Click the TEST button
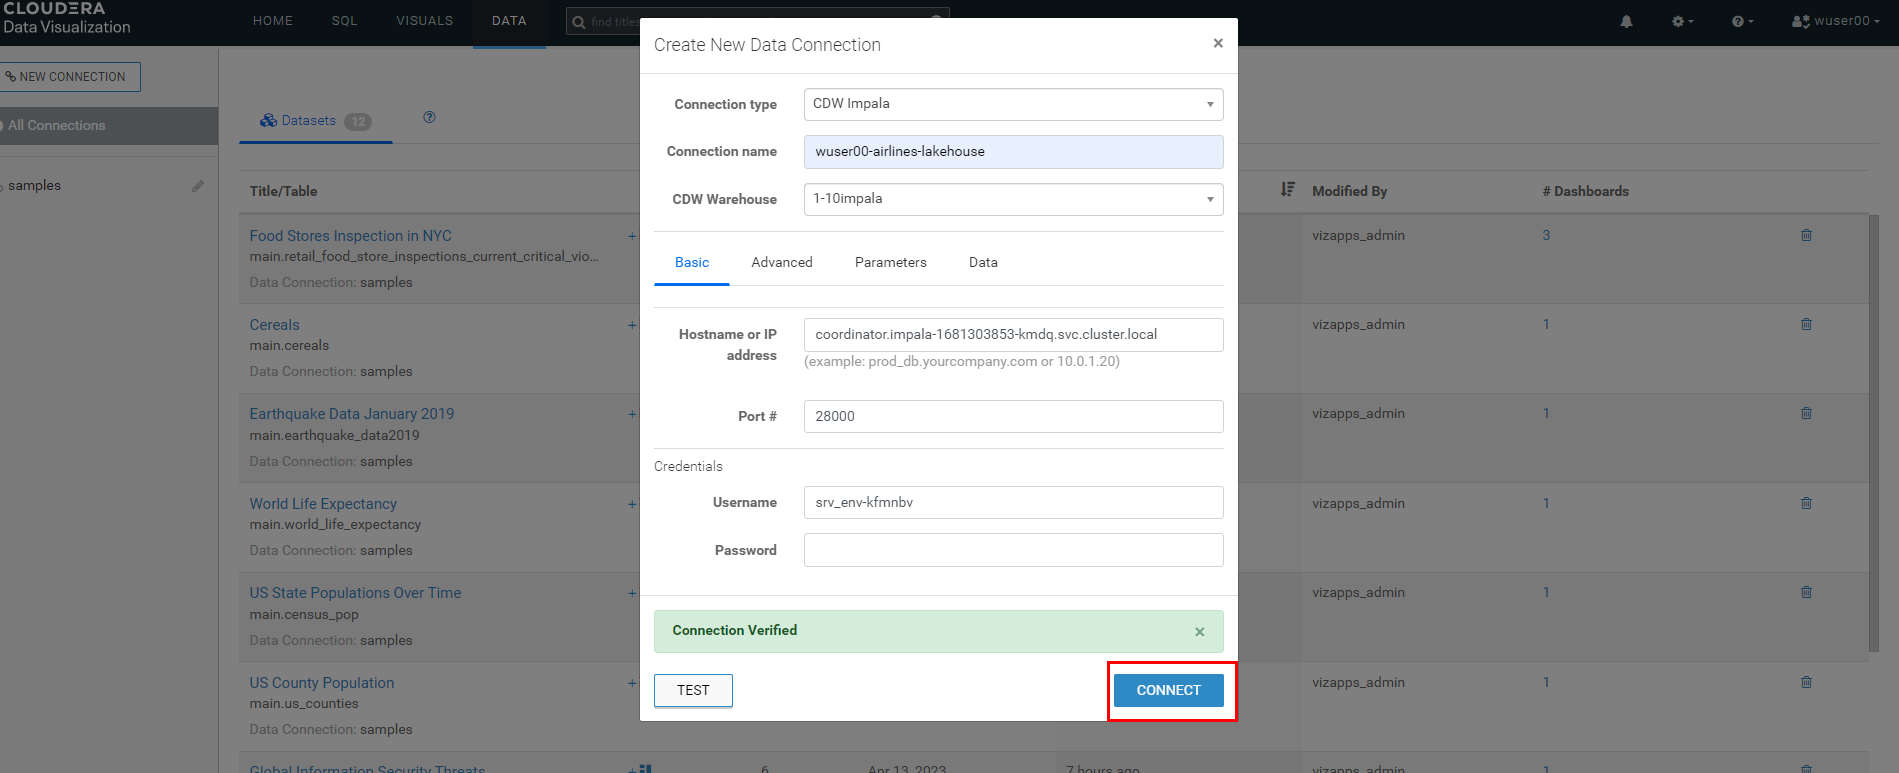This screenshot has width=1899, height=773. 693,690
